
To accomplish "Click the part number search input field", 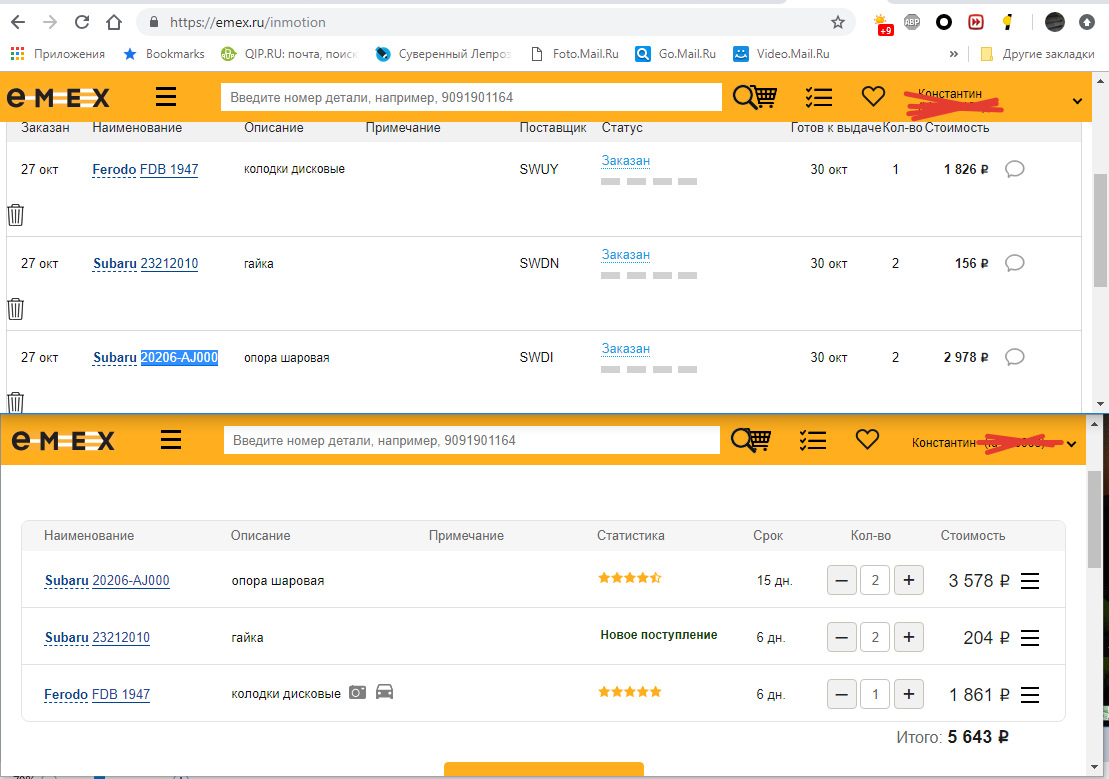I will coord(470,96).
